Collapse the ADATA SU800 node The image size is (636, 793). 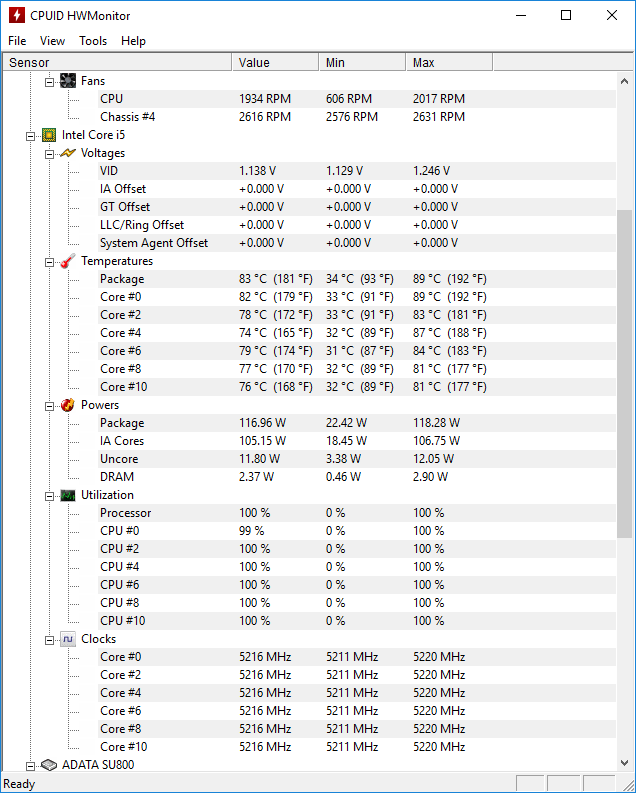coord(30,766)
